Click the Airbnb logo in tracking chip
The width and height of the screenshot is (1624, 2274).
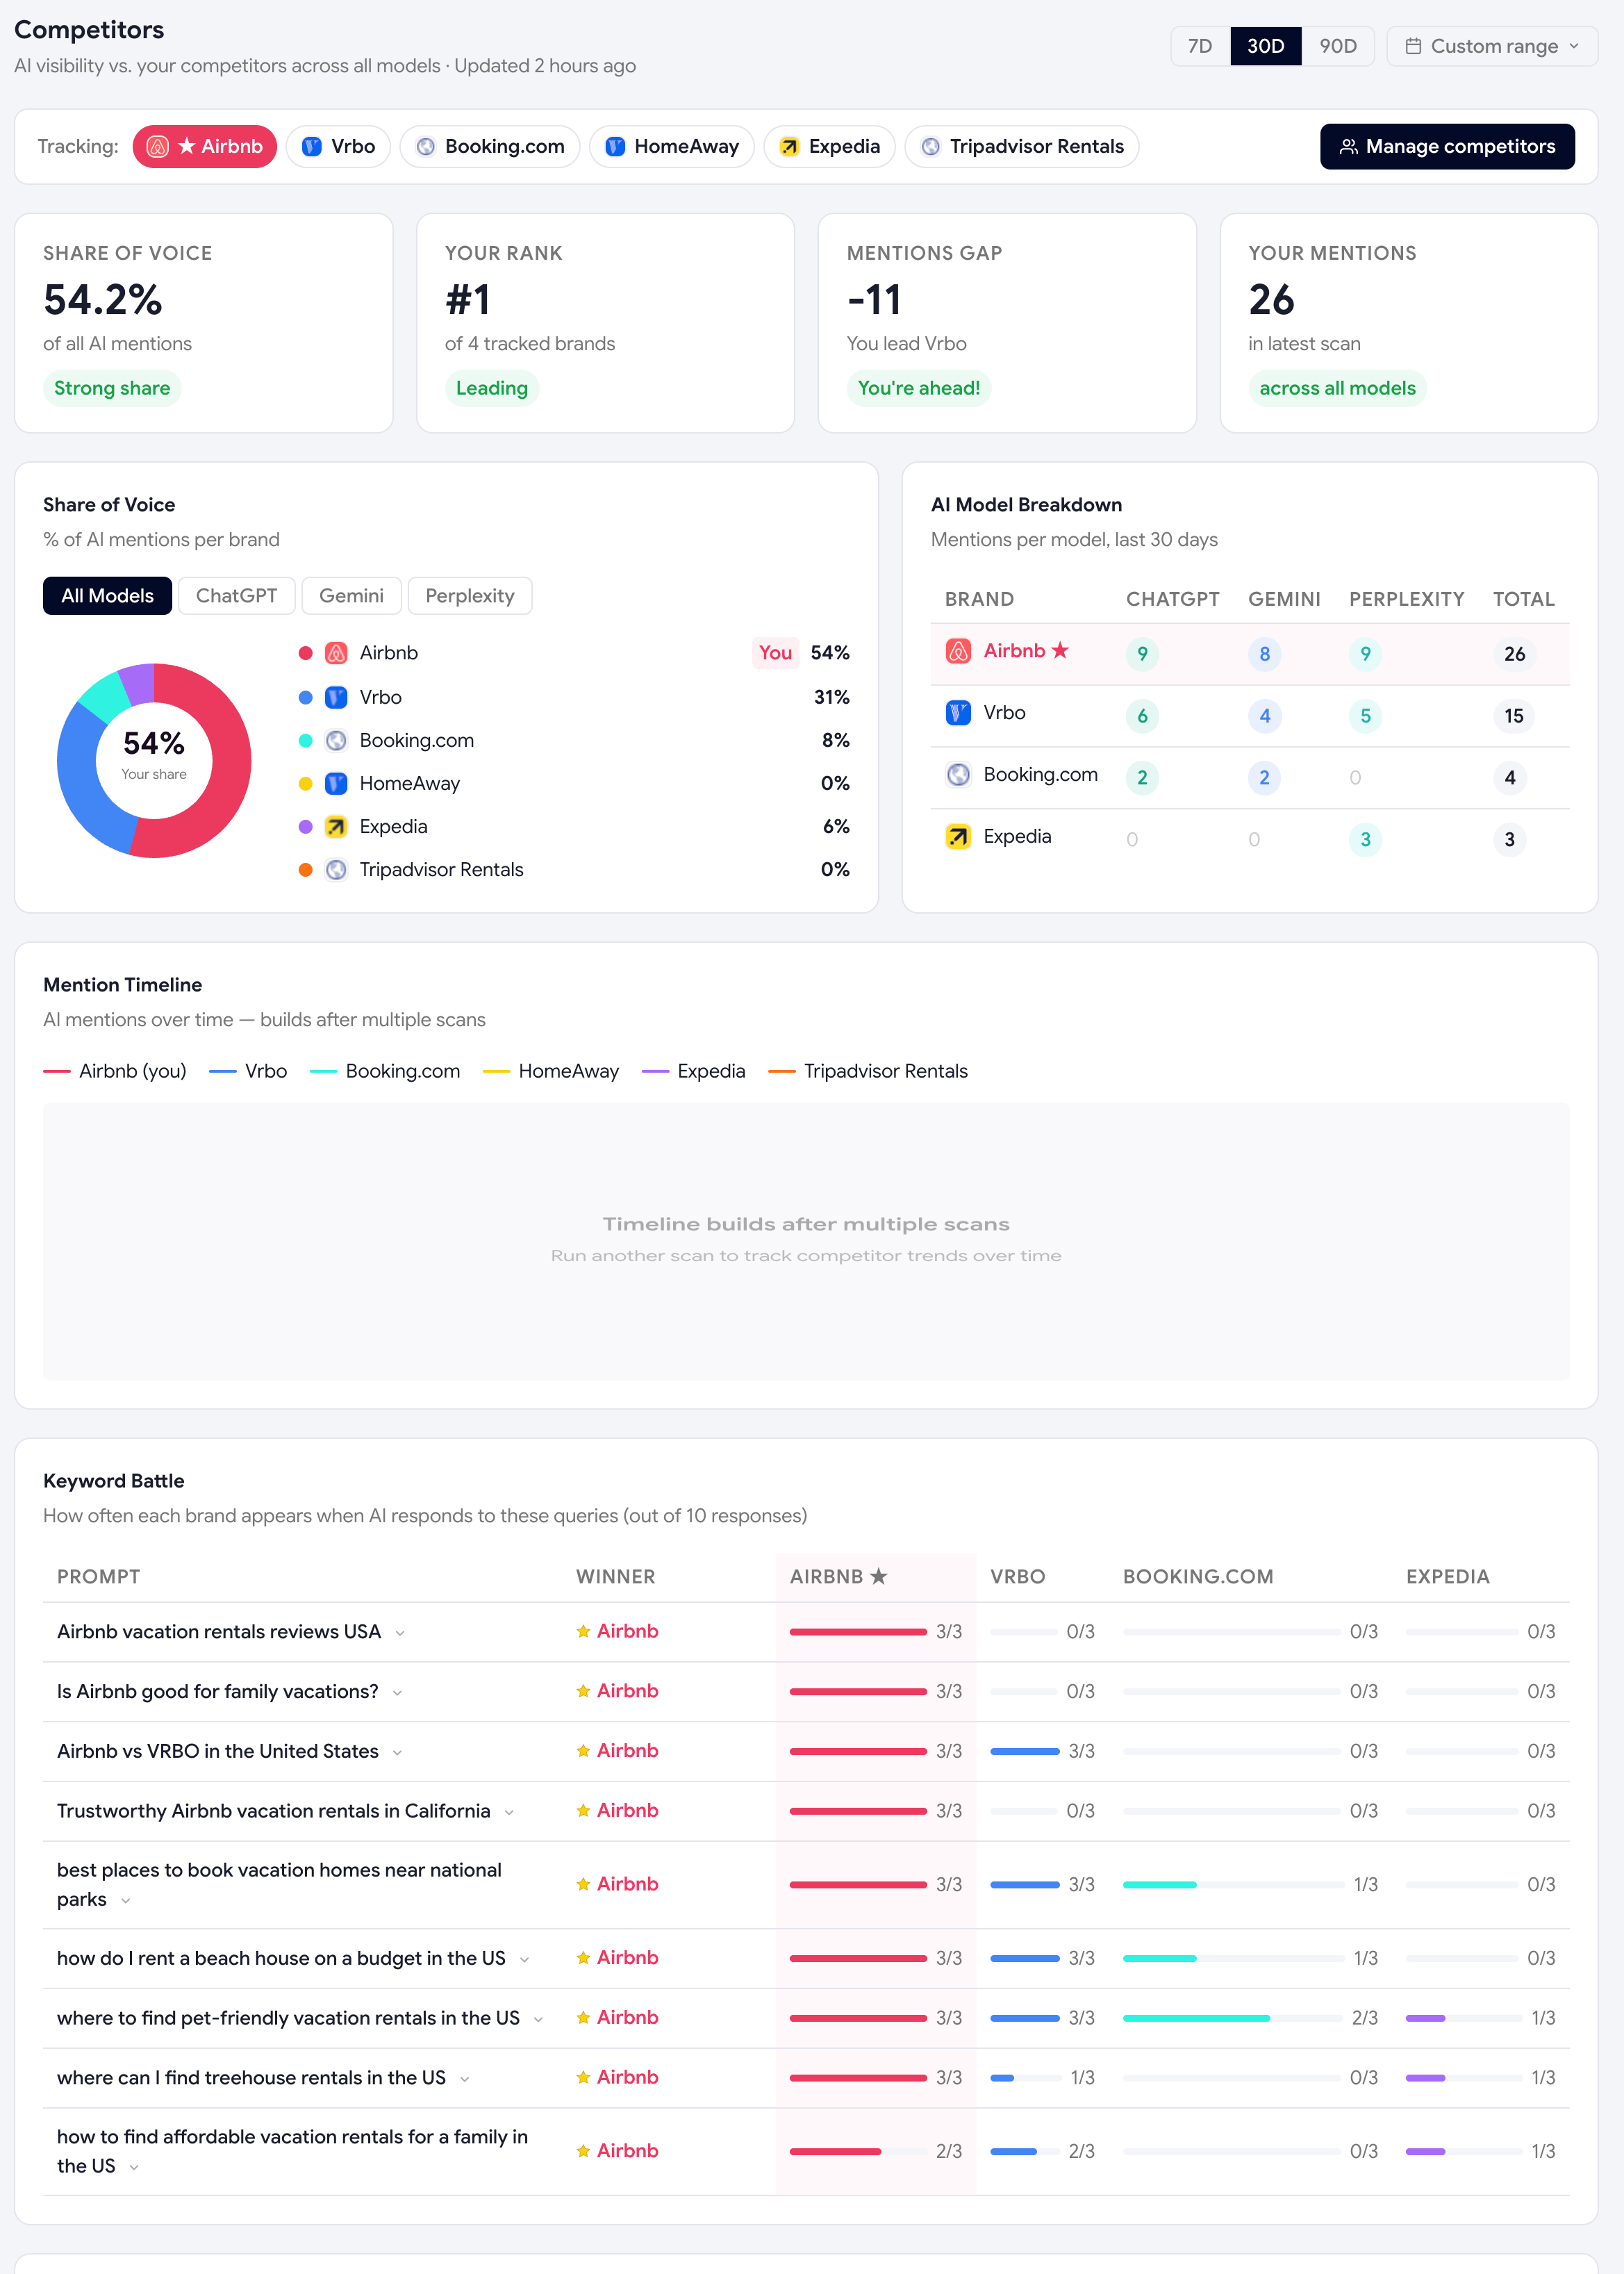pyautogui.click(x=157, y=147)
